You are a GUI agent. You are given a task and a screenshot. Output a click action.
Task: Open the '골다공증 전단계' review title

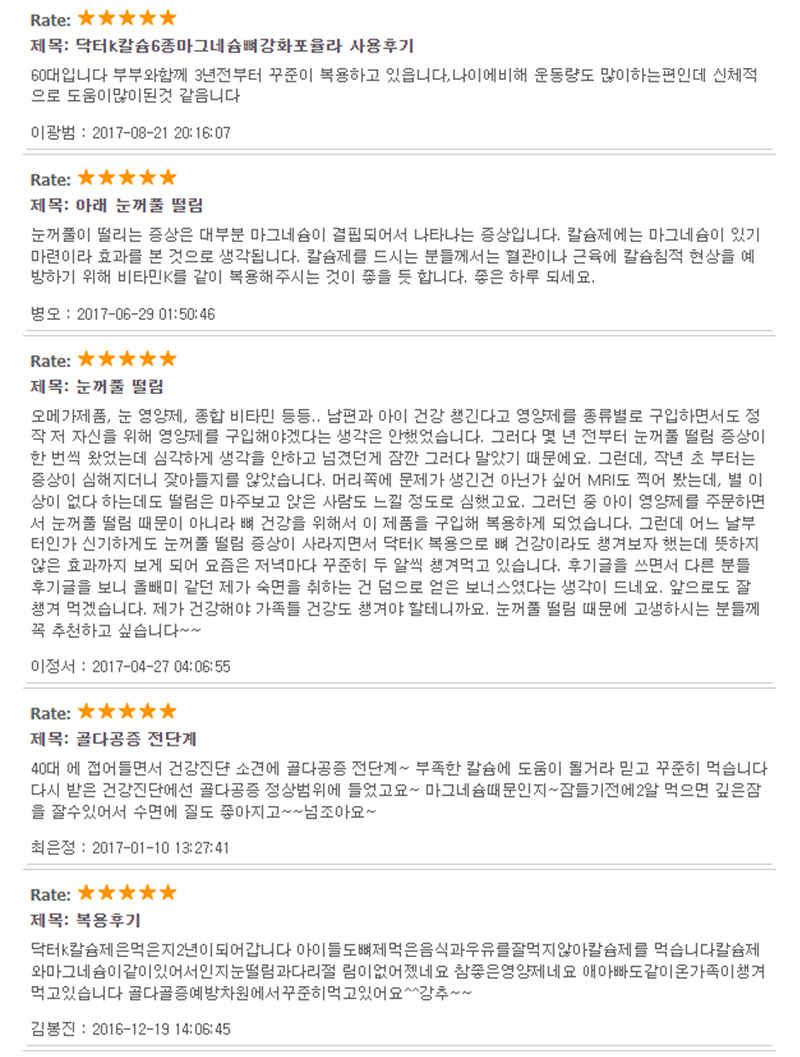(135, 739)
